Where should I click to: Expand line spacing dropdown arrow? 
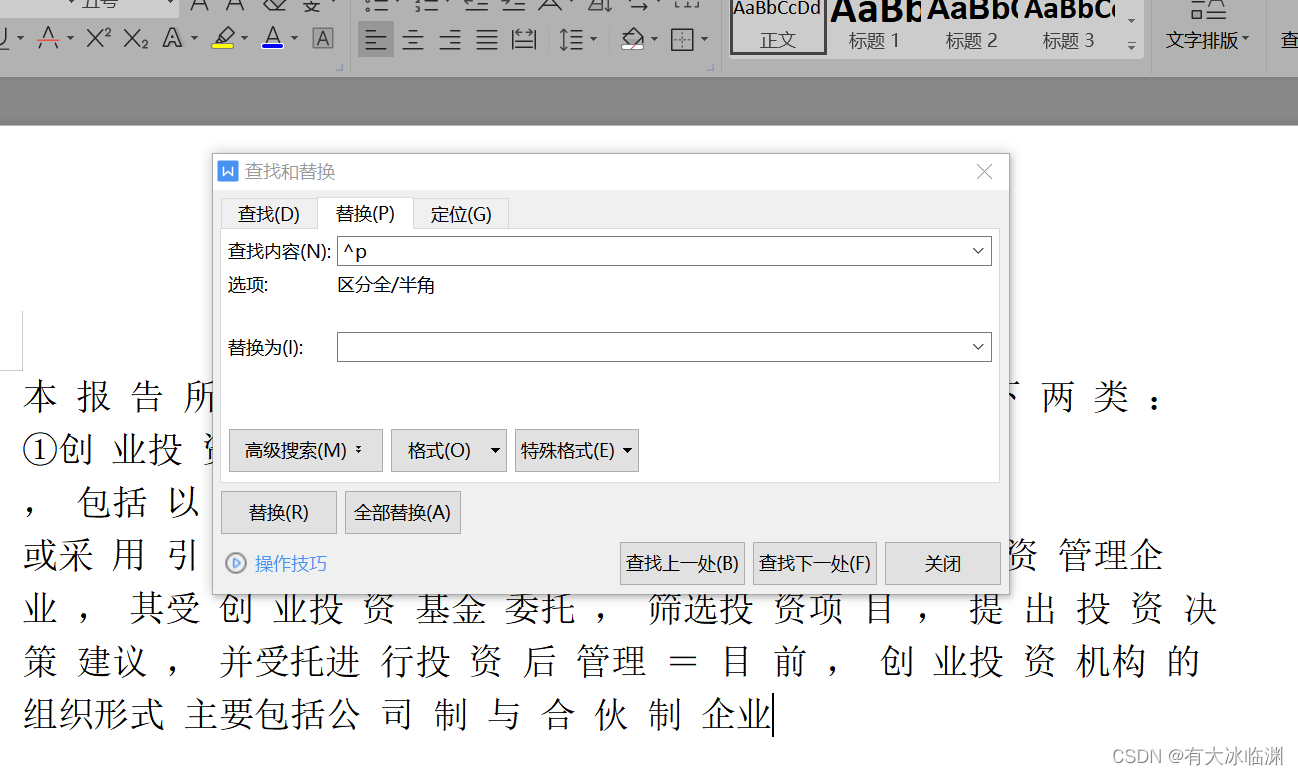tap(593, 40)
